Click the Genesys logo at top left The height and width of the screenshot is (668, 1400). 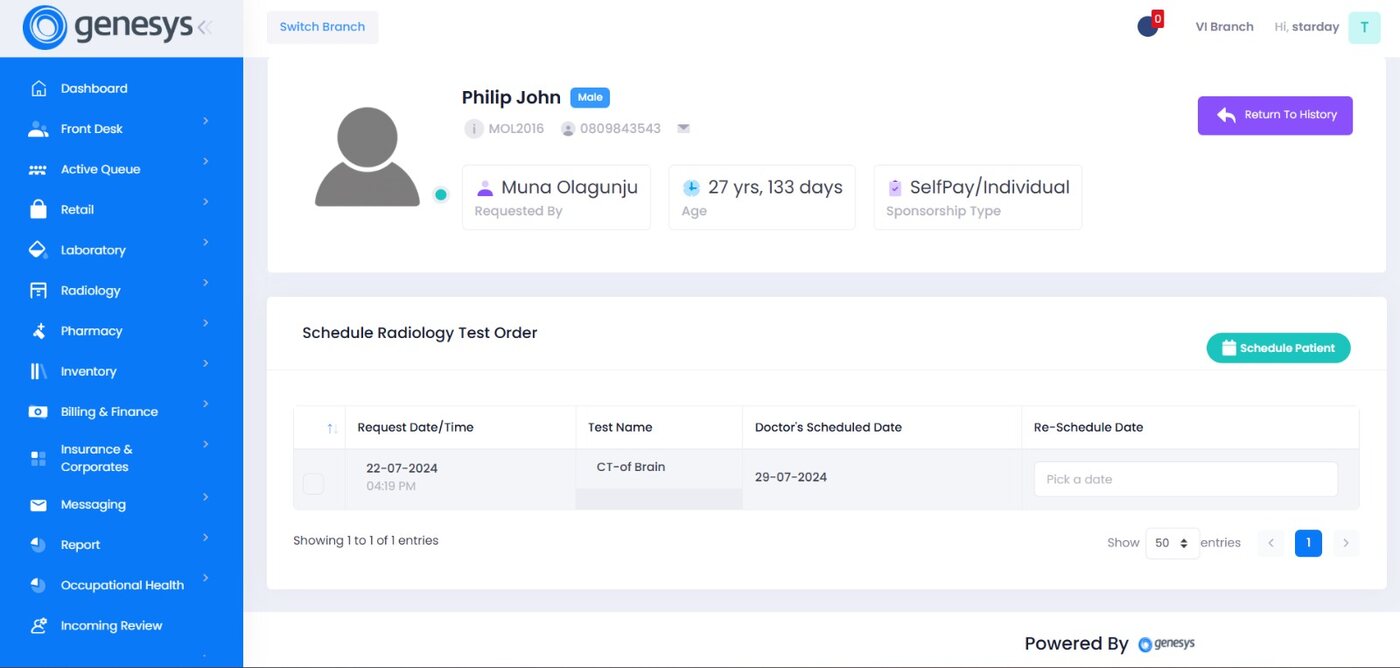(108, 28)
